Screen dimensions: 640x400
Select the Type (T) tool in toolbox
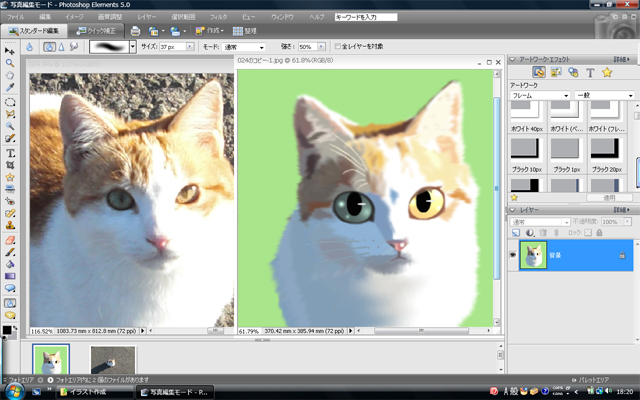tap(10, 153)
